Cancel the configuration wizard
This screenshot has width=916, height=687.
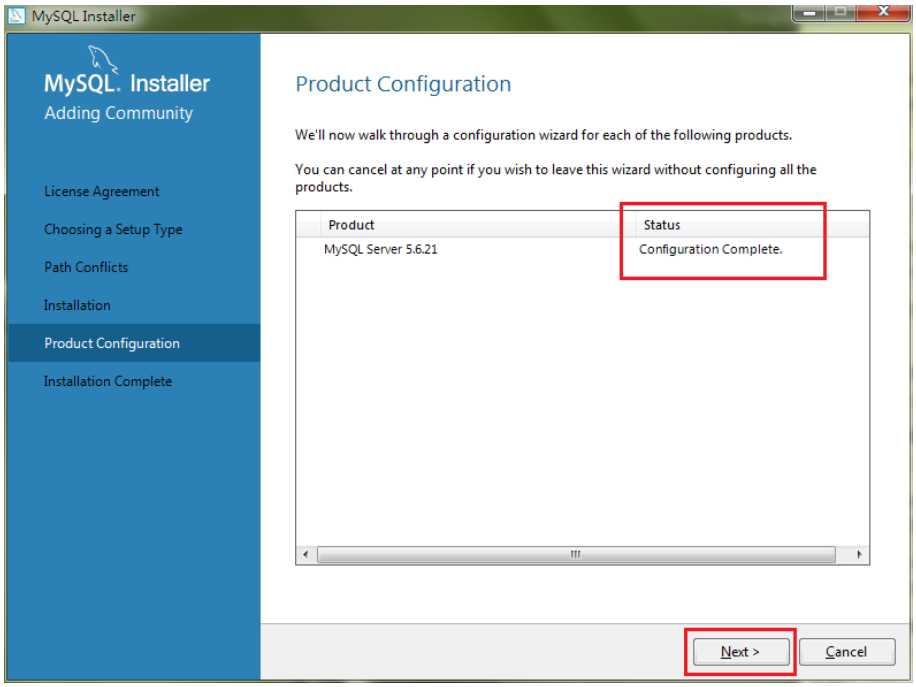point(846,652)
